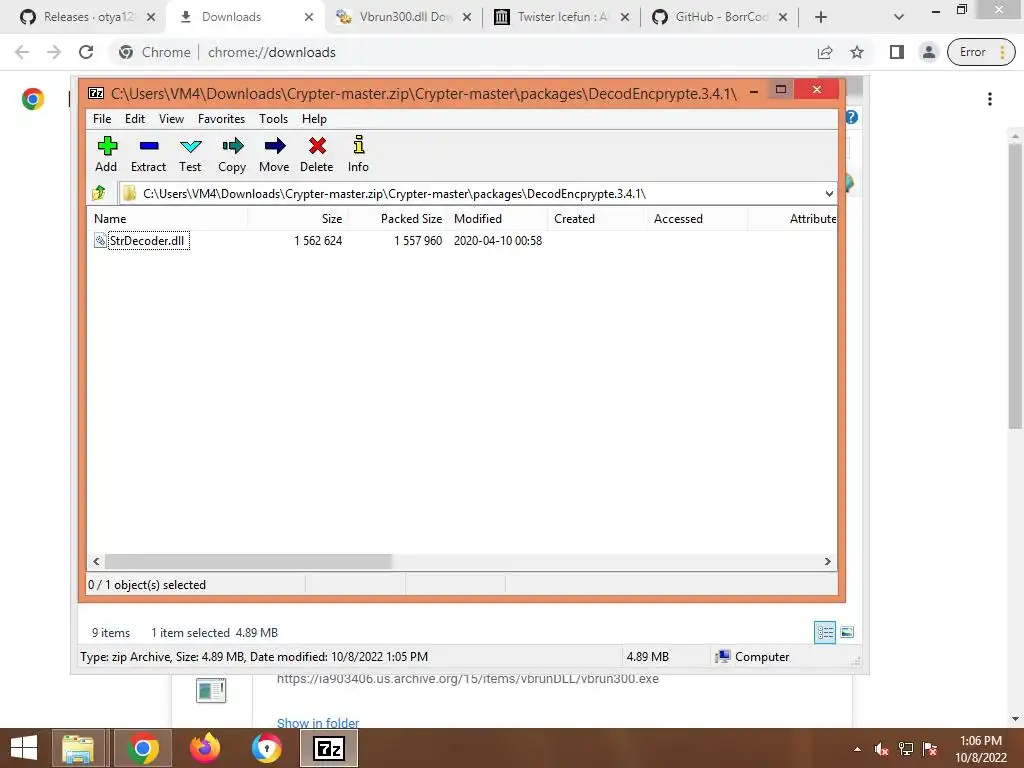Sort by the Name column

click(x=168, y=219)
